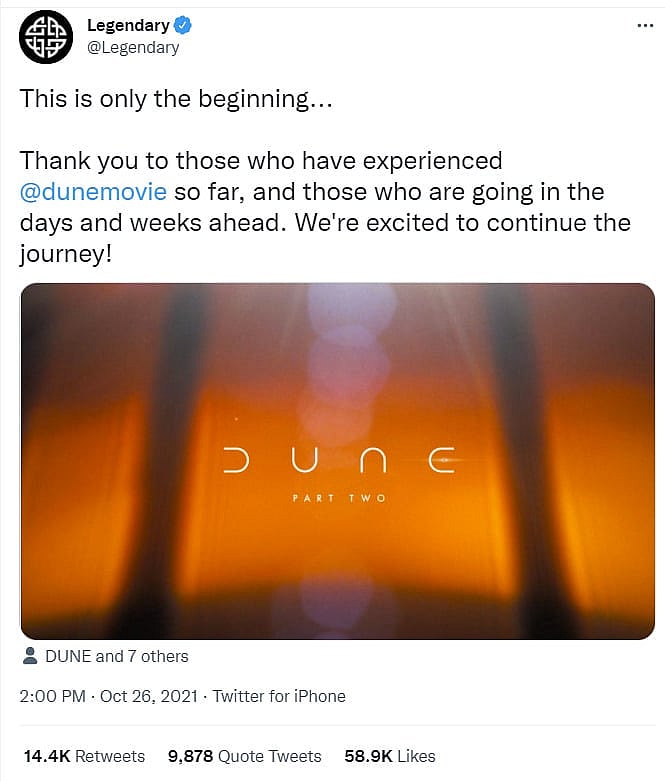The height and width of the screenshot is (781, 665).
Task: Open the @dunemovie mention link
Action: [93, 191]
